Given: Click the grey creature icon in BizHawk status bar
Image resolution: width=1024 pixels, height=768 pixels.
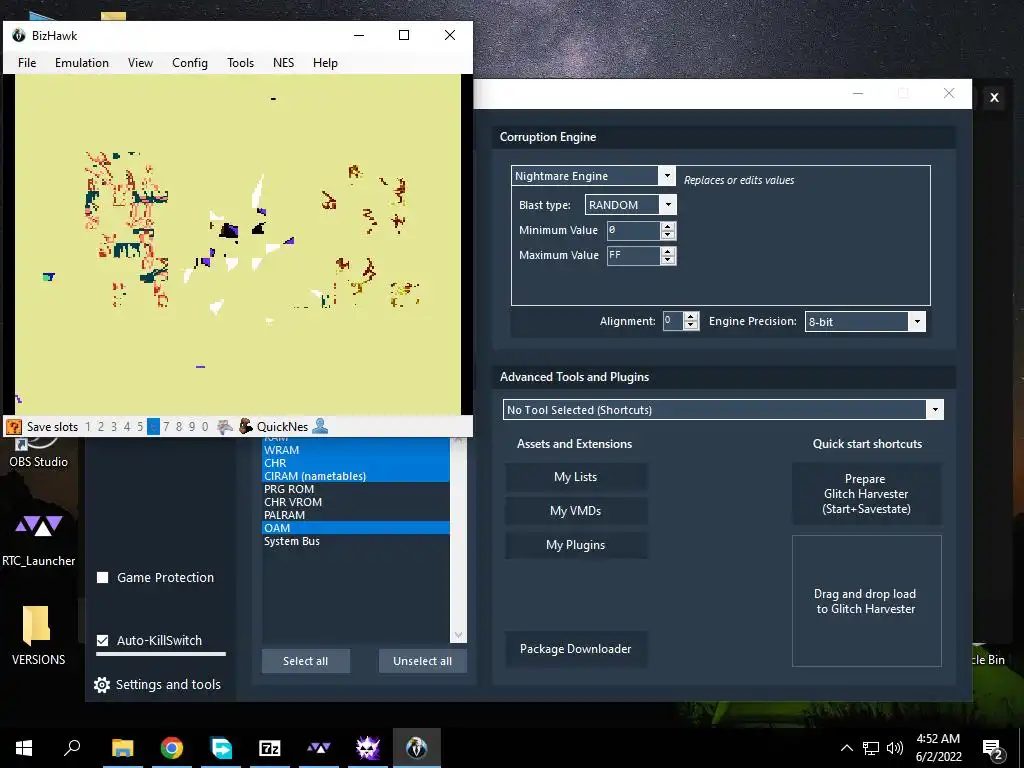Looking at the screenshot, I should [x=225, y=427].
